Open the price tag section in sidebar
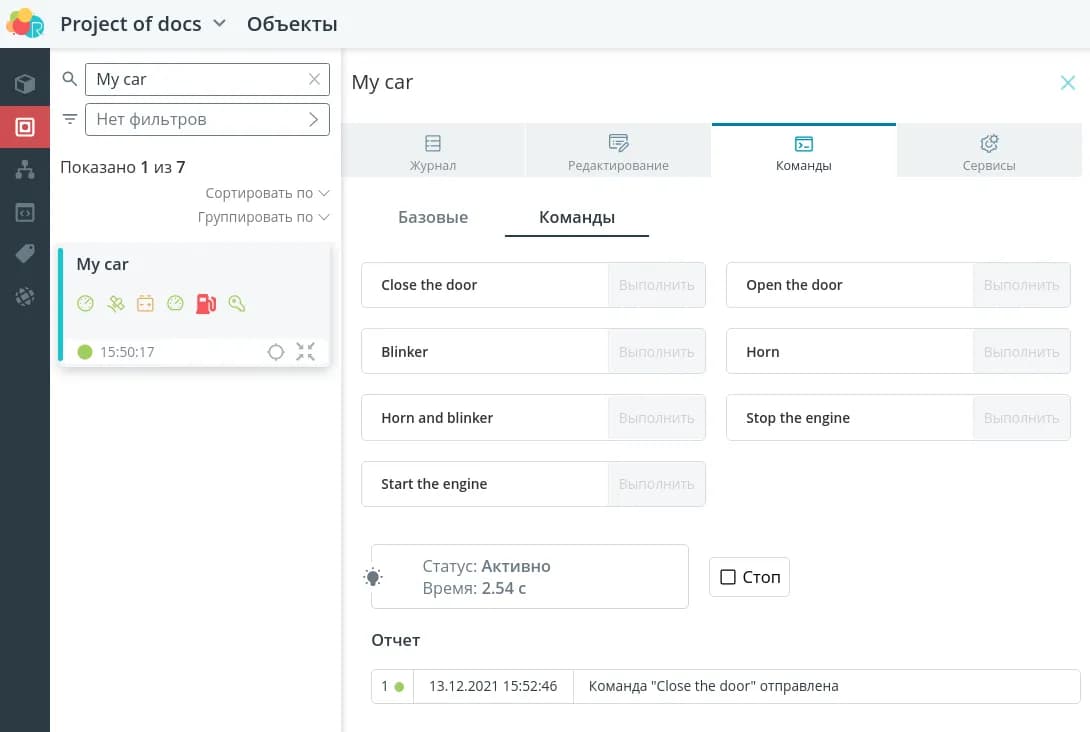Image resolution: width=1090 pixels, height=732 pixels. [x=25, y=254]
